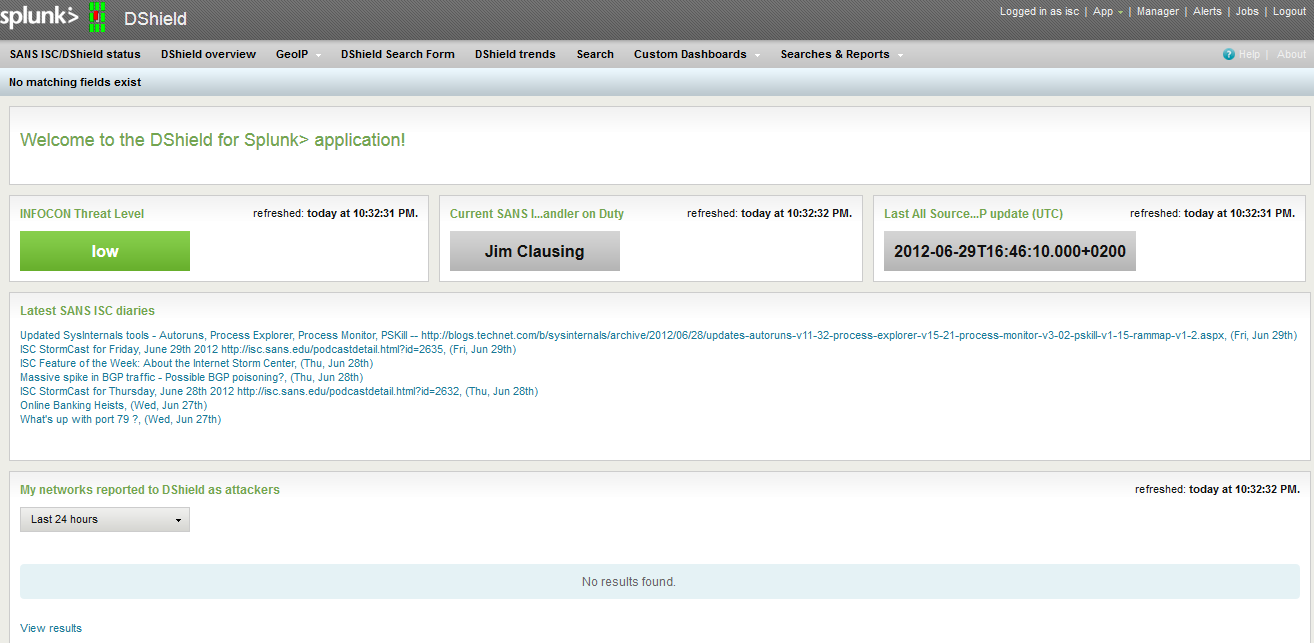Screen dimensions: 1314x643
Task: Click the Search menu item
Action: [595, 55]
